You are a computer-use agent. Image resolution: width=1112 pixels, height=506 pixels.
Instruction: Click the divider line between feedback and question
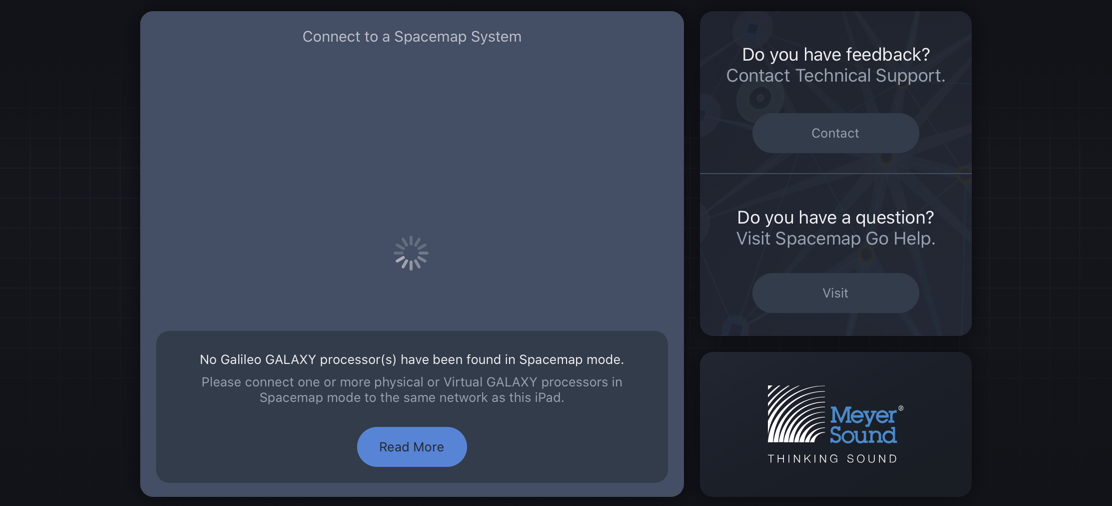click(x=835, y=173)
